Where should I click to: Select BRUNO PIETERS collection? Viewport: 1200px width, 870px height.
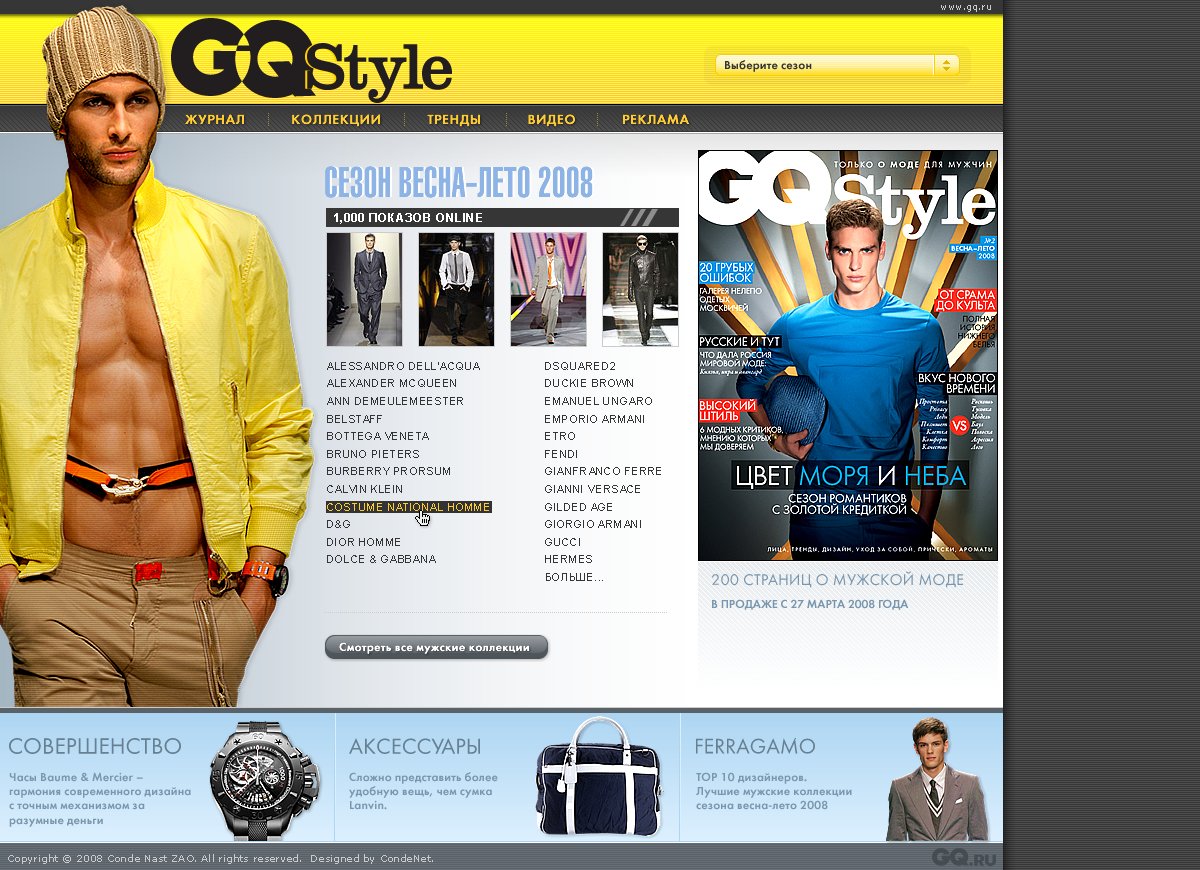[x=373, y=454]
